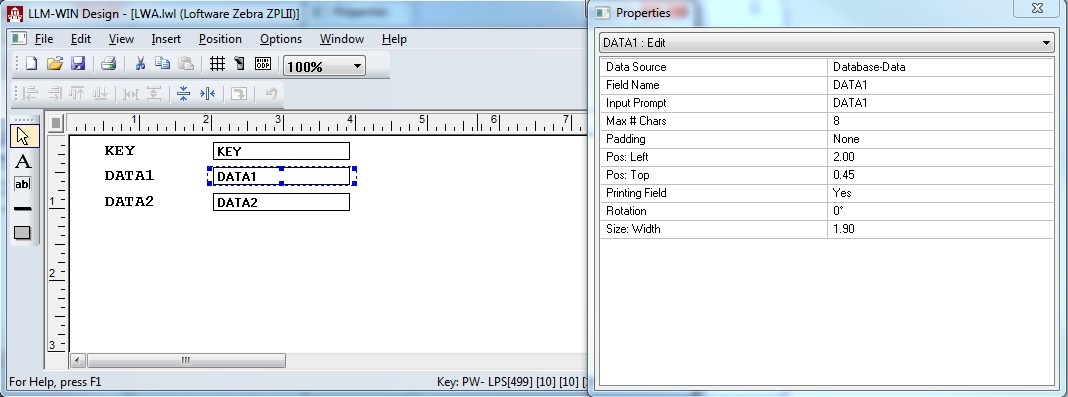Screen dimensions: 1068x397
Task: Click the Save diskette icon
Action: (x=78, y=64)
